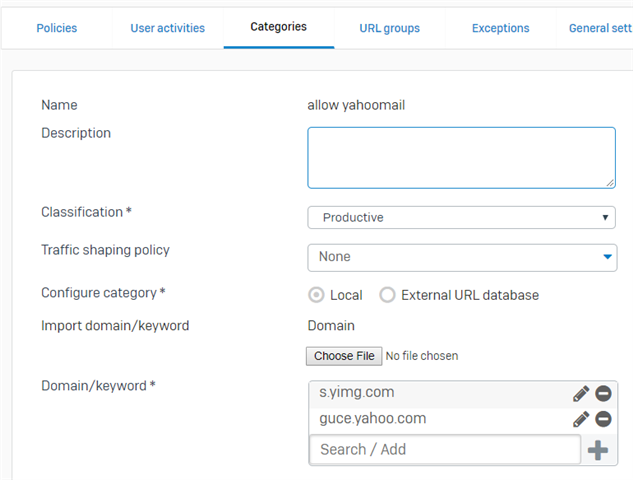Expand the Traffic shaping policy dropdown

tap(461, 257)
